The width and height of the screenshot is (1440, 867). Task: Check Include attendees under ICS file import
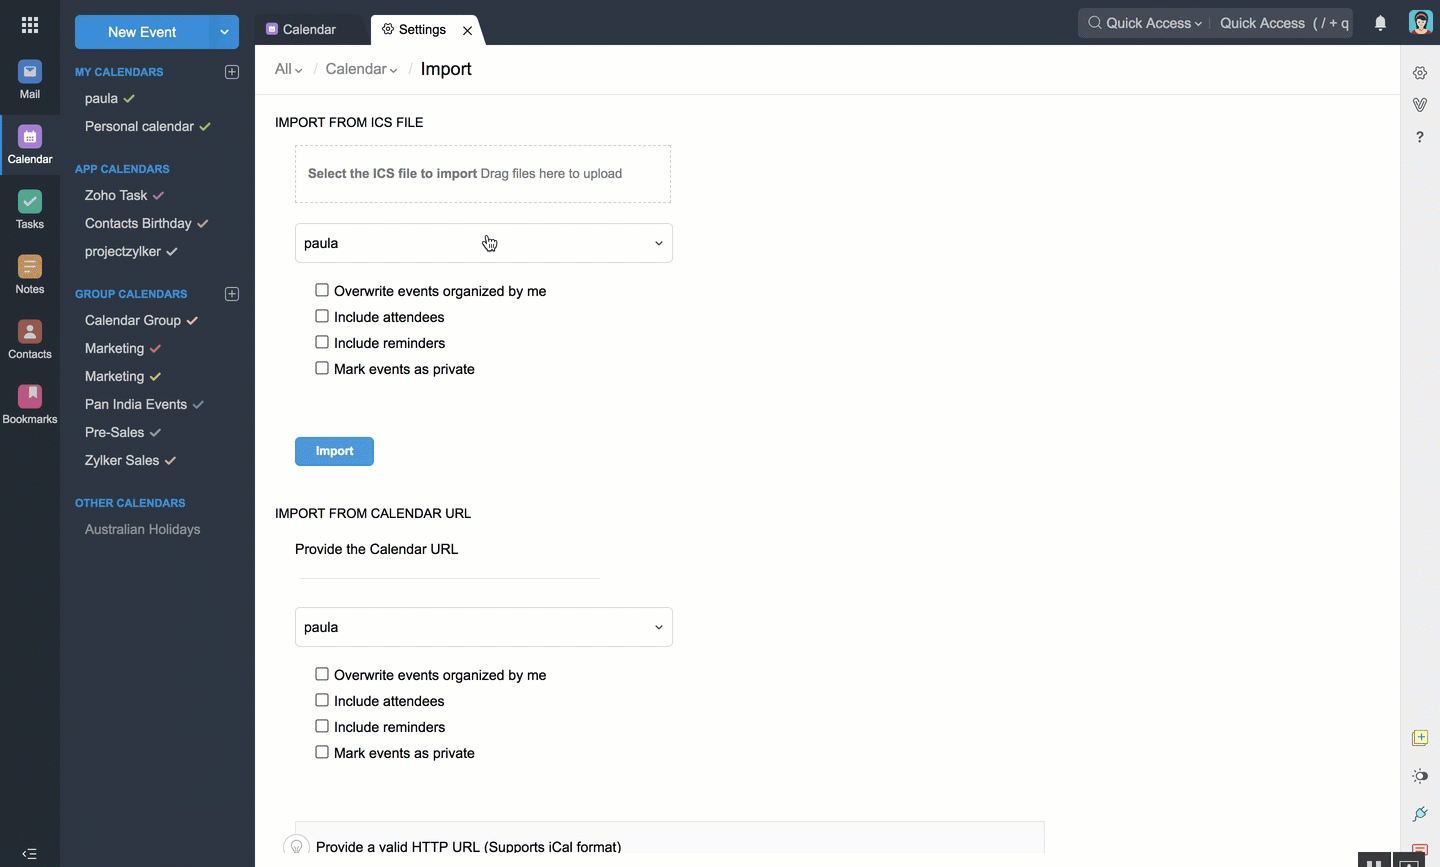[322, 317]
